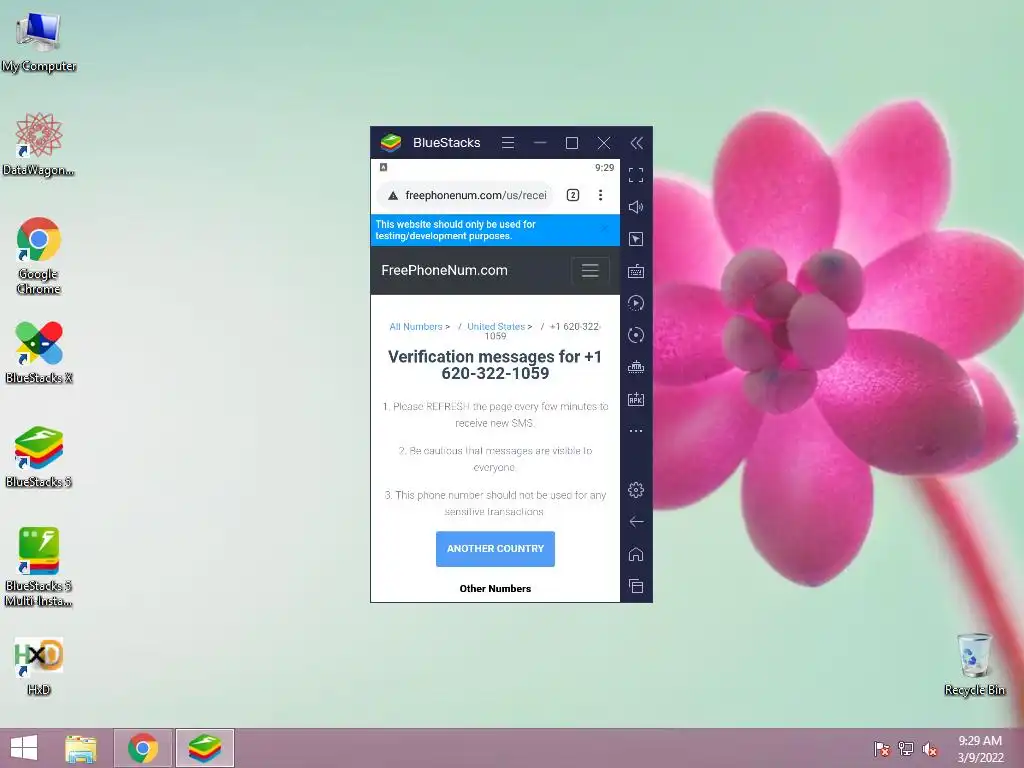Click the sync circle icon in sidebar
The width and height of the screenshot is (1024, 768).
pos(636,335)
